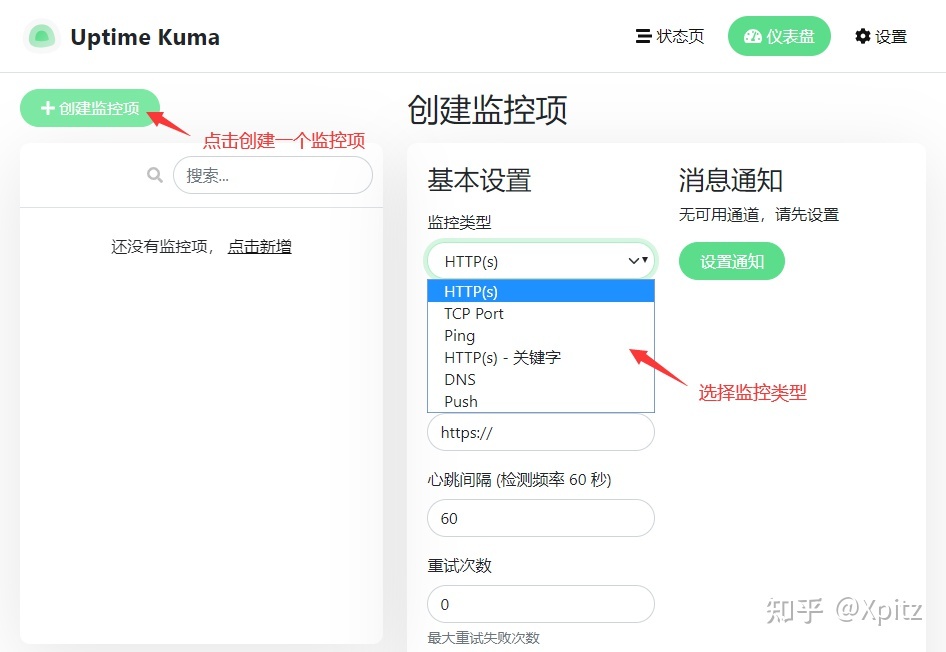Select HTTP(s) - 关键字 option
This screenshot has height=652, width=946.
[x=541, y=358]
